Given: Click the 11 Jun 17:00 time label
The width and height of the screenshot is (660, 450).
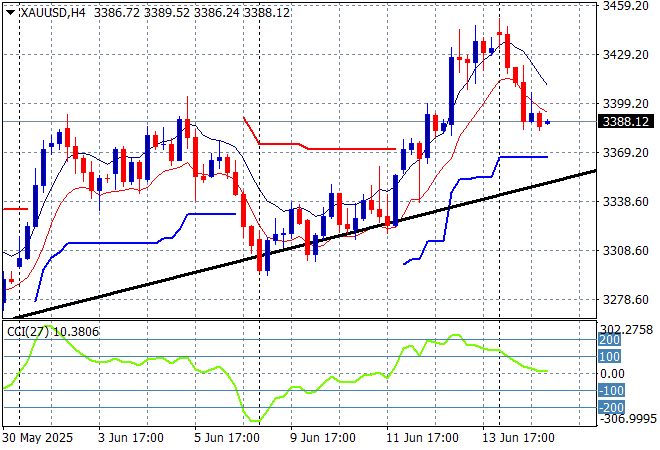Looking at the screenshot, I should 422,438.
